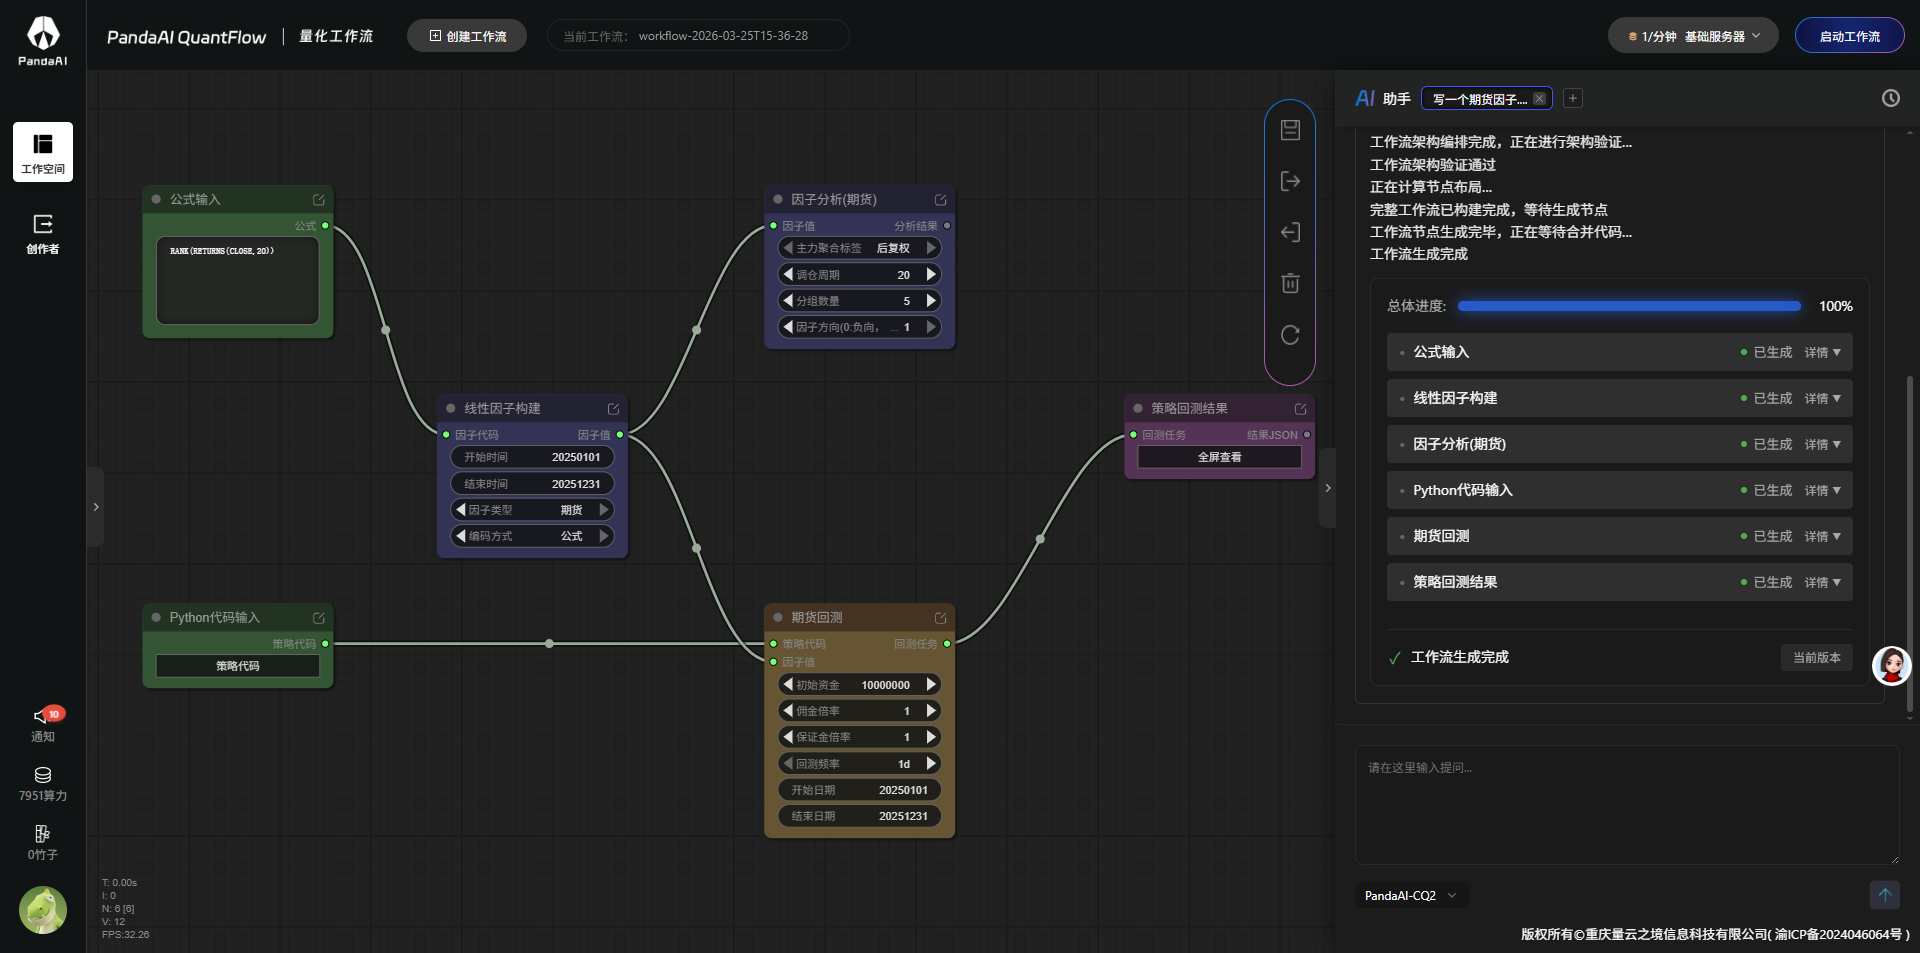Open the PandaAI-CQ2 model dropdown
The image size is (1920, 953).
coord(1410,896)
